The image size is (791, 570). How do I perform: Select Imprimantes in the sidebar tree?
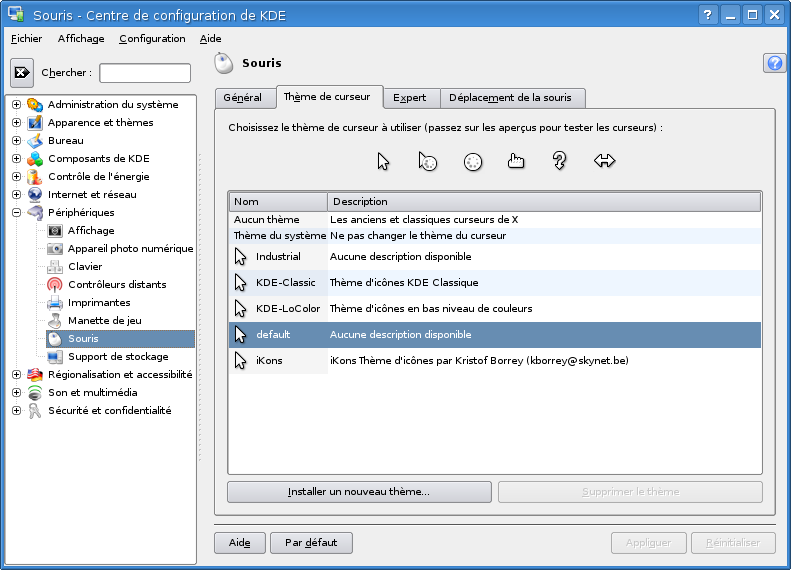(x=98, y=303)
